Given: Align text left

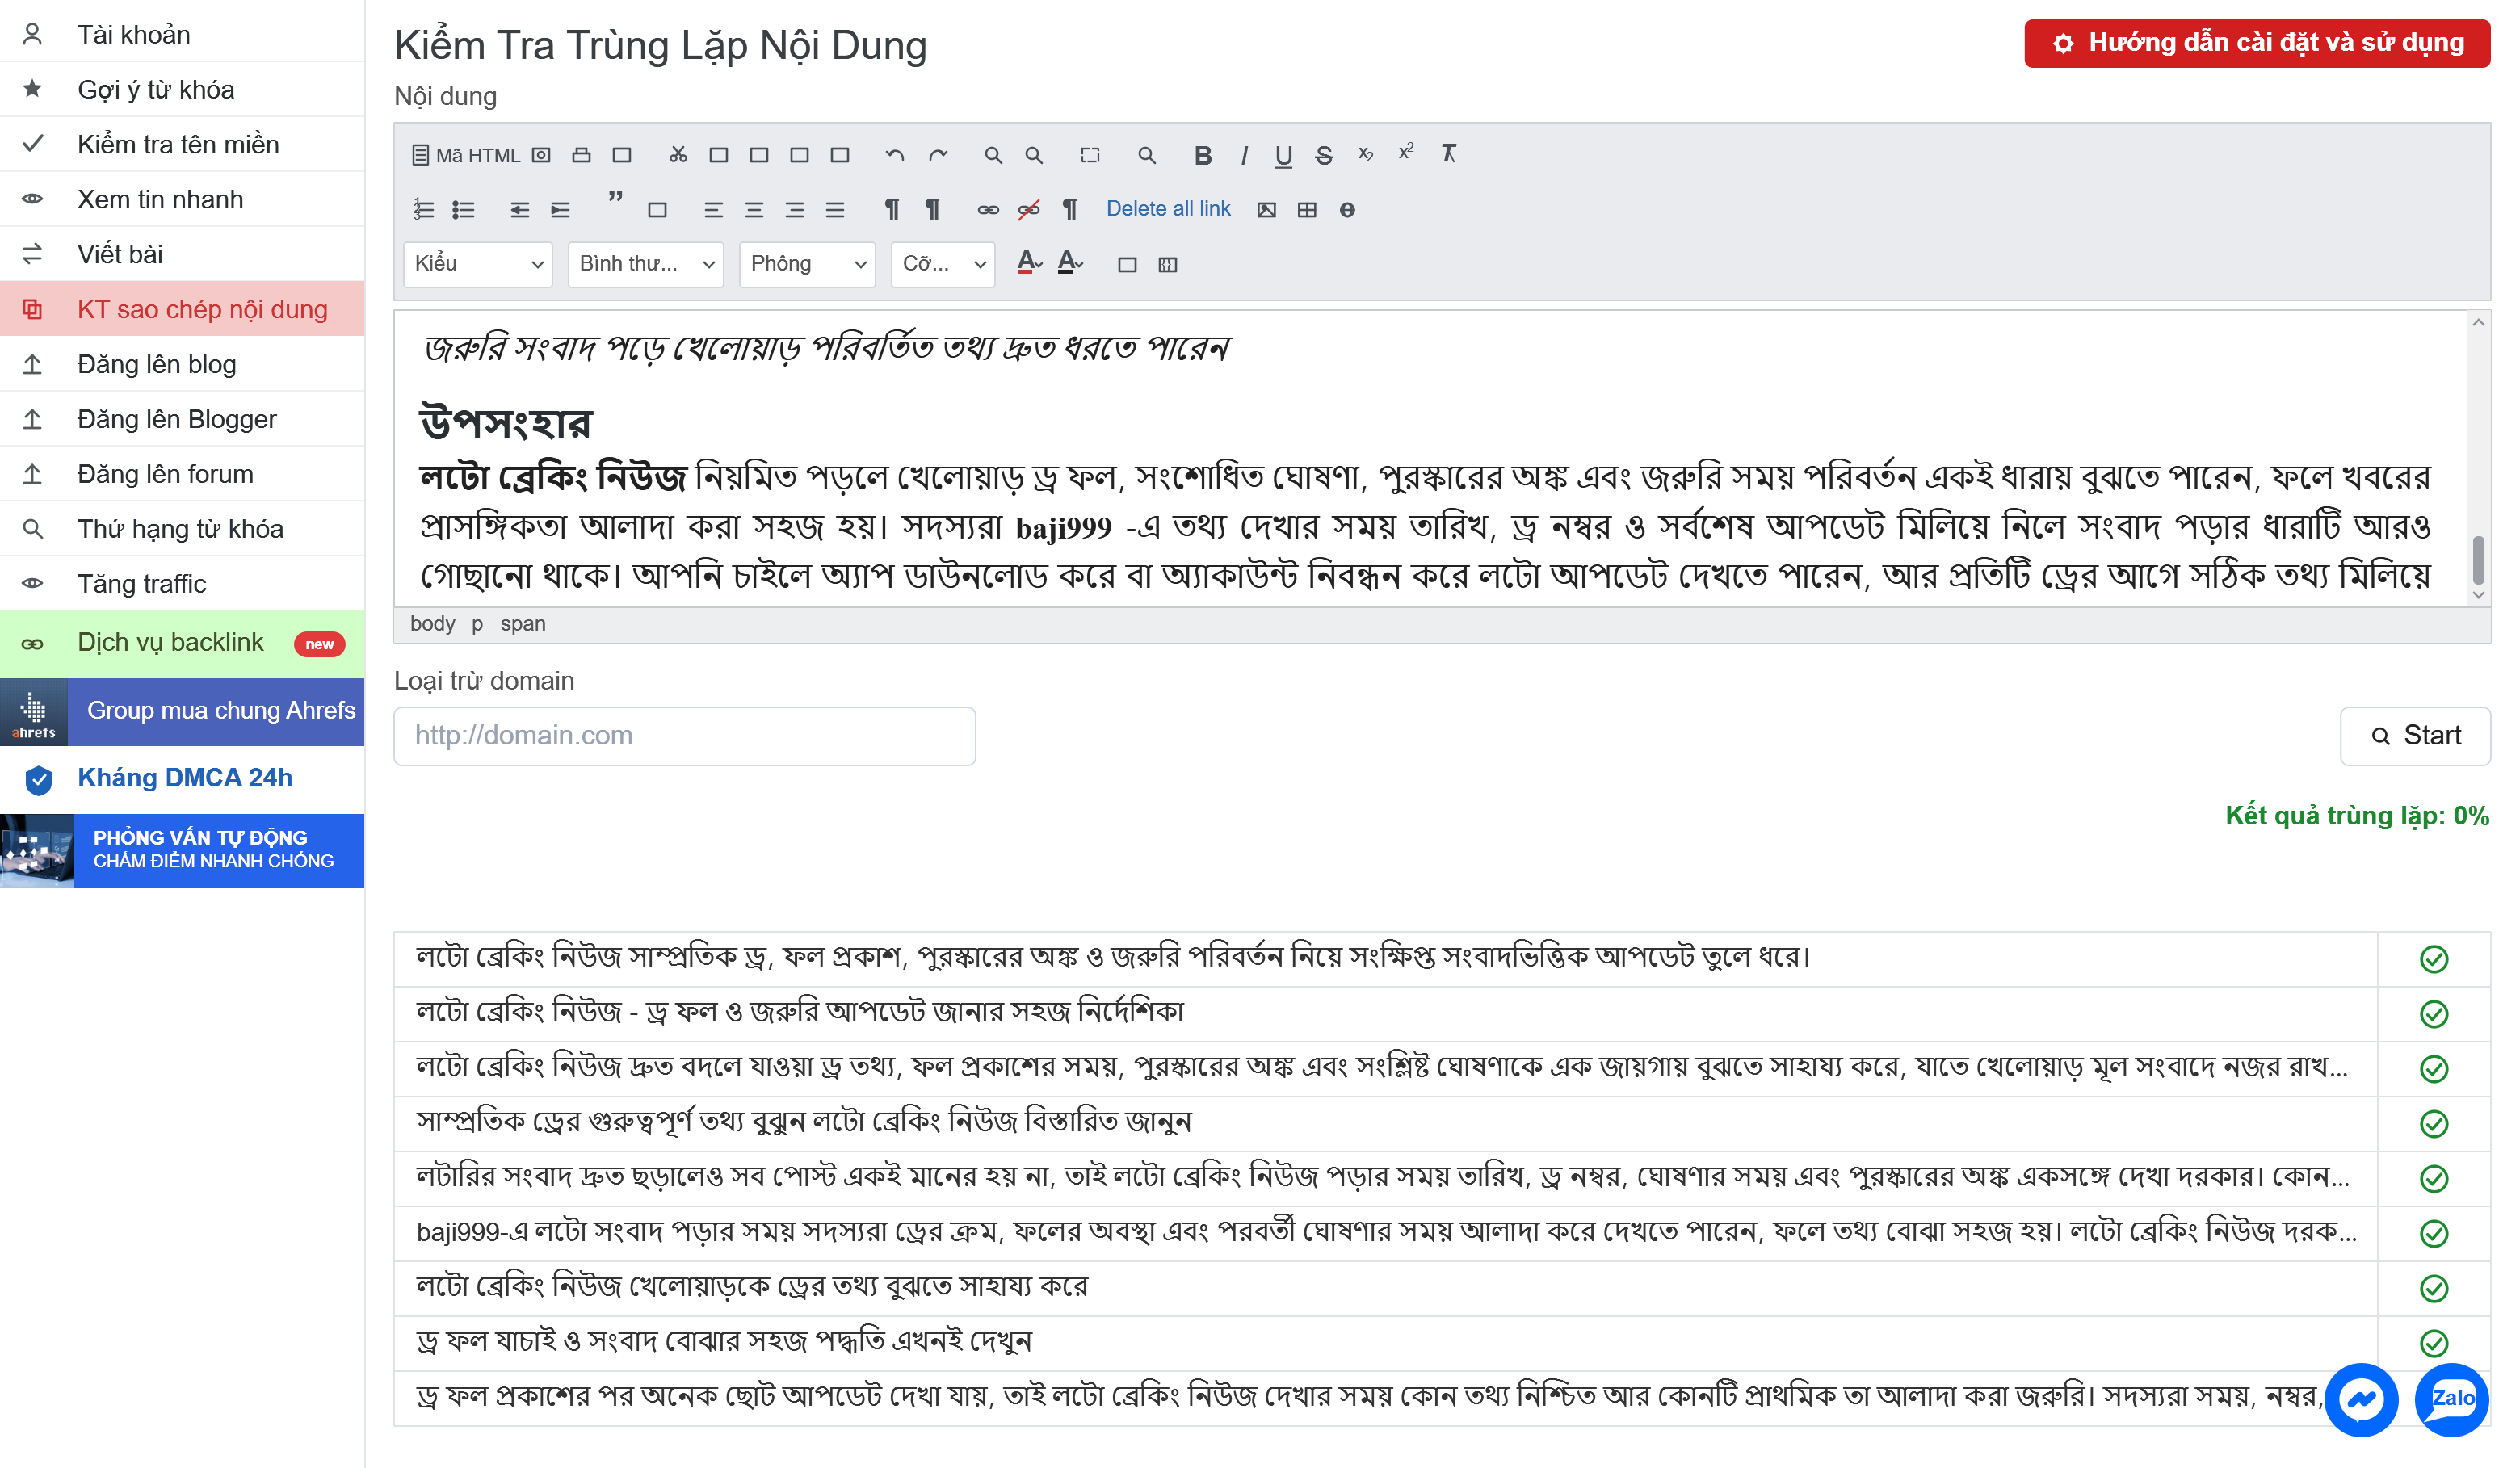Looking at the screenshot, I should (713, 210).
